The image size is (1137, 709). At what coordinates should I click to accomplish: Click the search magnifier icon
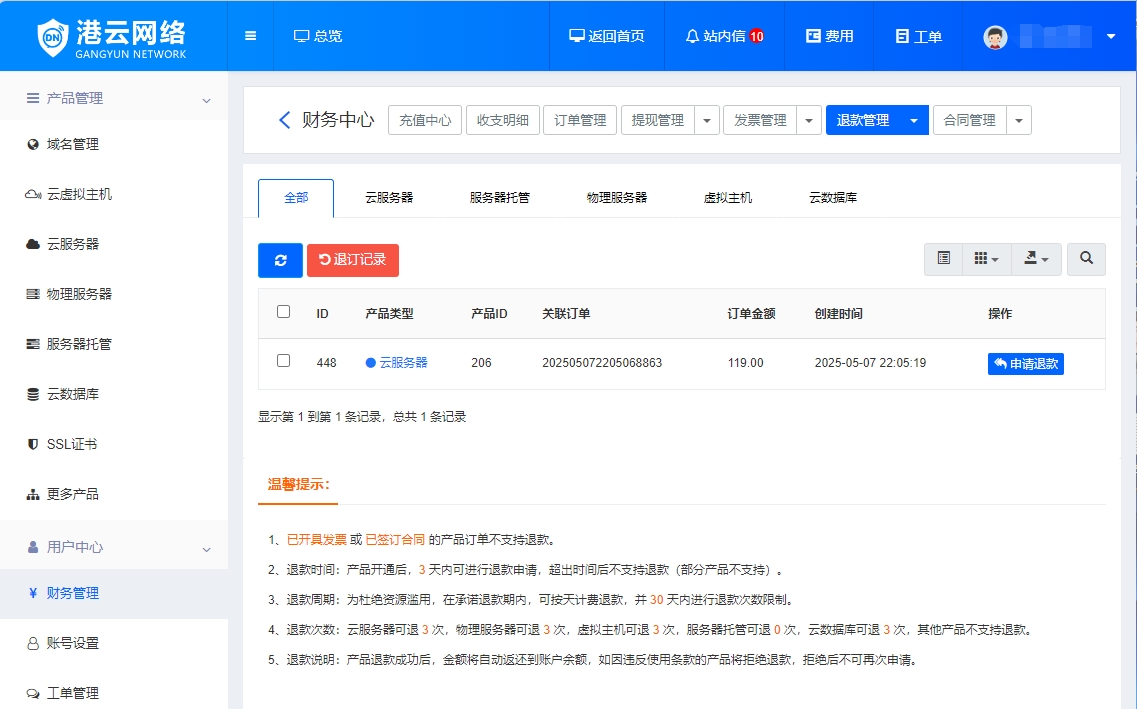tap(1086, 258)
